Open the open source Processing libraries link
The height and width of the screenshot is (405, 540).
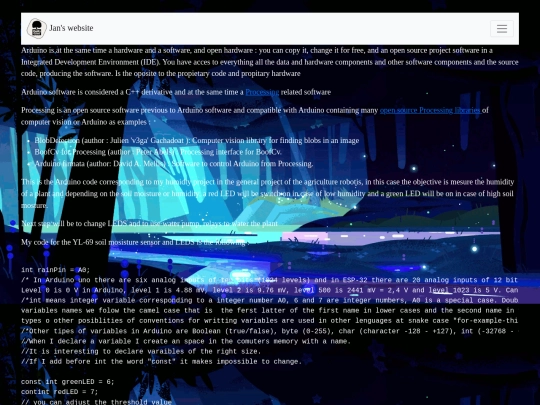pyautogui.click(x=430, y=110)
